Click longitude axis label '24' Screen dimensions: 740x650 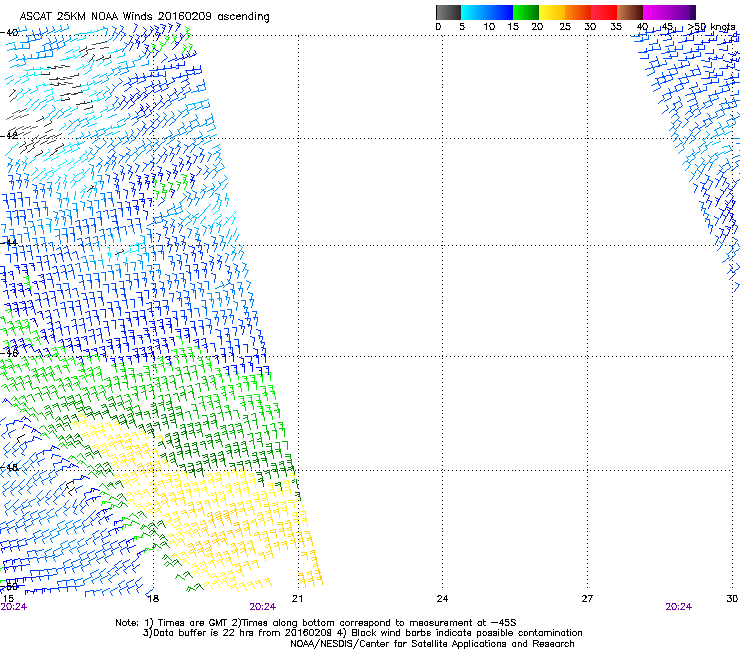442,599
